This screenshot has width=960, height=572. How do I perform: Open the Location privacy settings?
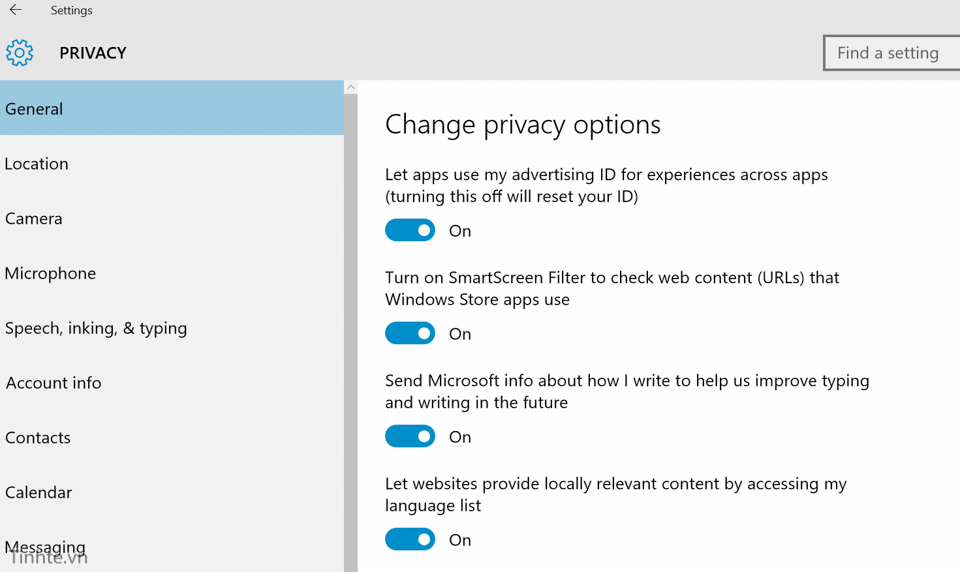(172, 164)
